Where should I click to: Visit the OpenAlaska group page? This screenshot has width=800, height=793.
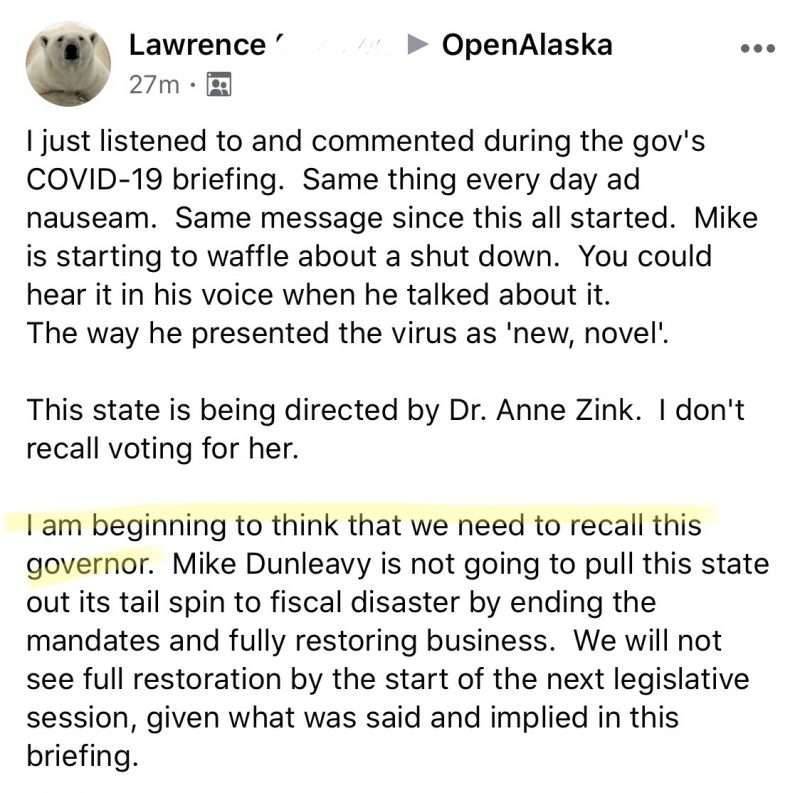(x=527, y=45)
